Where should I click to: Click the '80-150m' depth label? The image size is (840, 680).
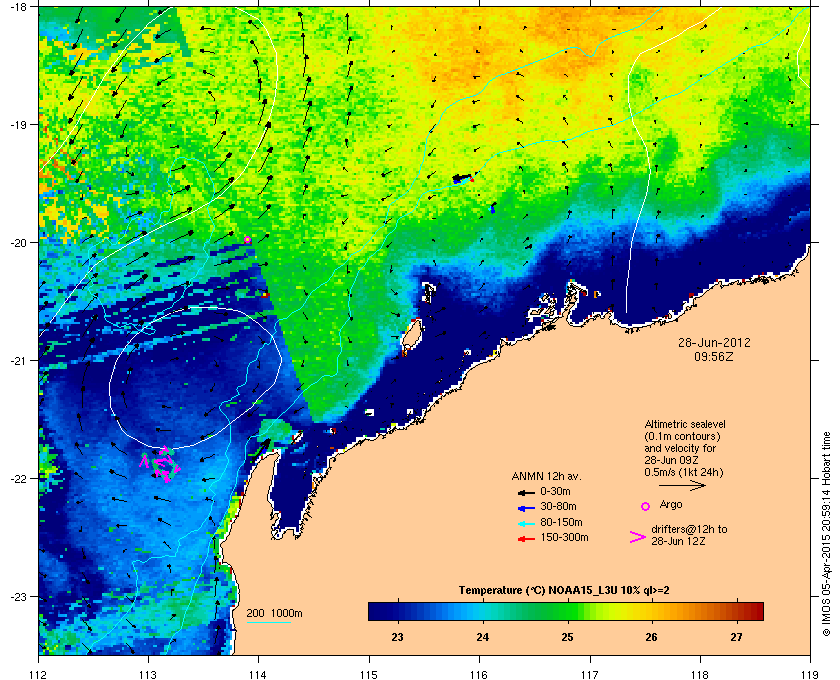pyautogui.click(x=561, y=522)
